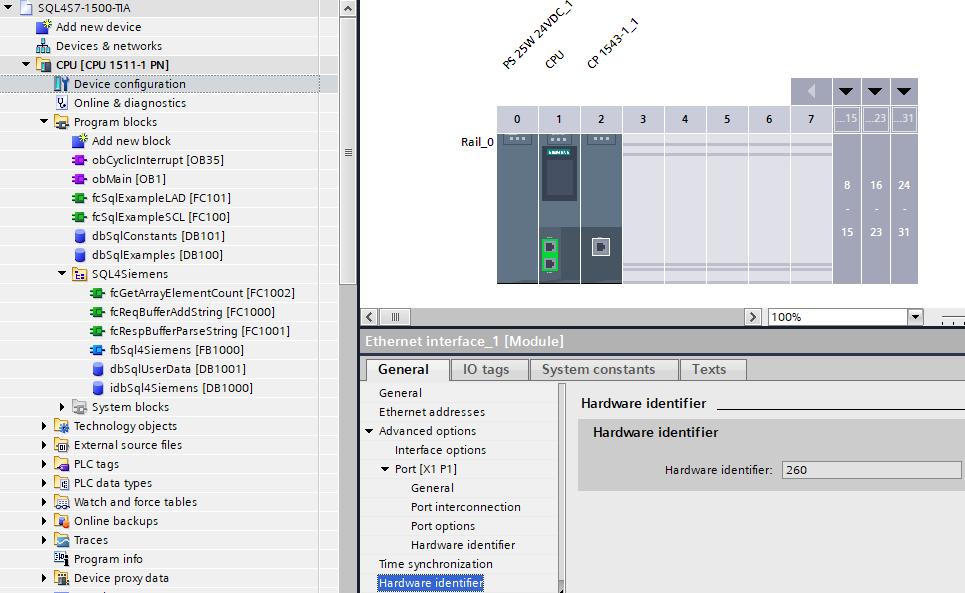Select Port options entry
The image size is (965, 593).
(443, 526)
